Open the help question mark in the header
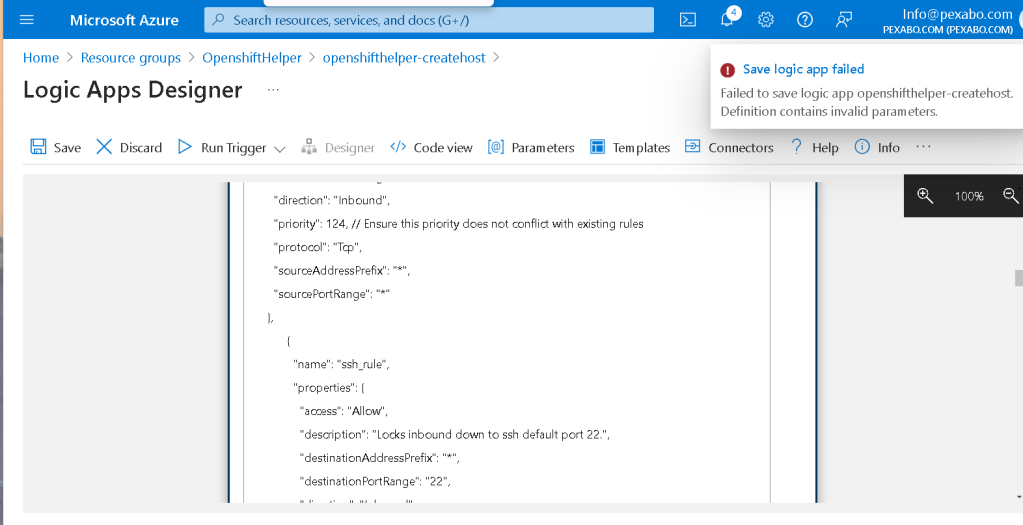The width and height of the screenshot is (1023, 525). click(x=805, y=20)
